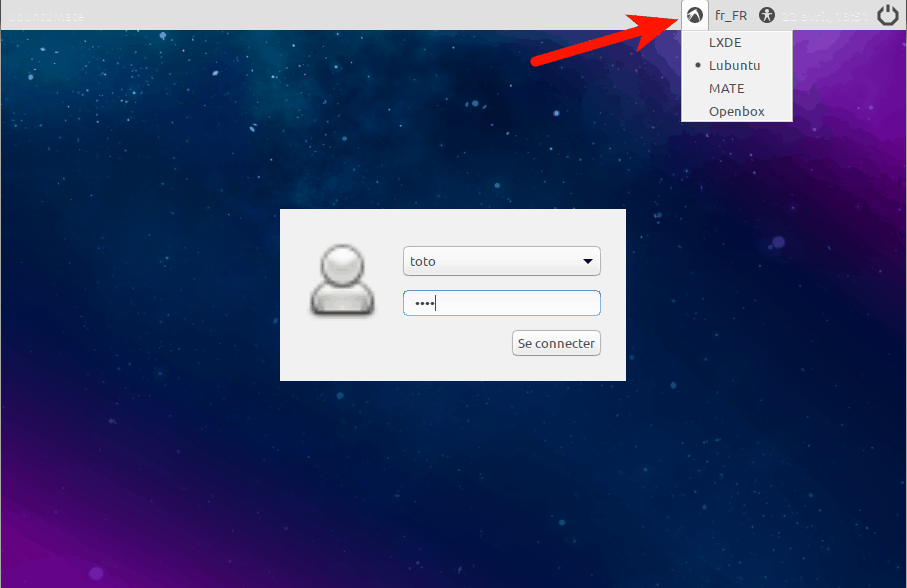The image size is (907, 588).
Task: Click the starry wallpaper below the login box
Action: pos(452,470)
